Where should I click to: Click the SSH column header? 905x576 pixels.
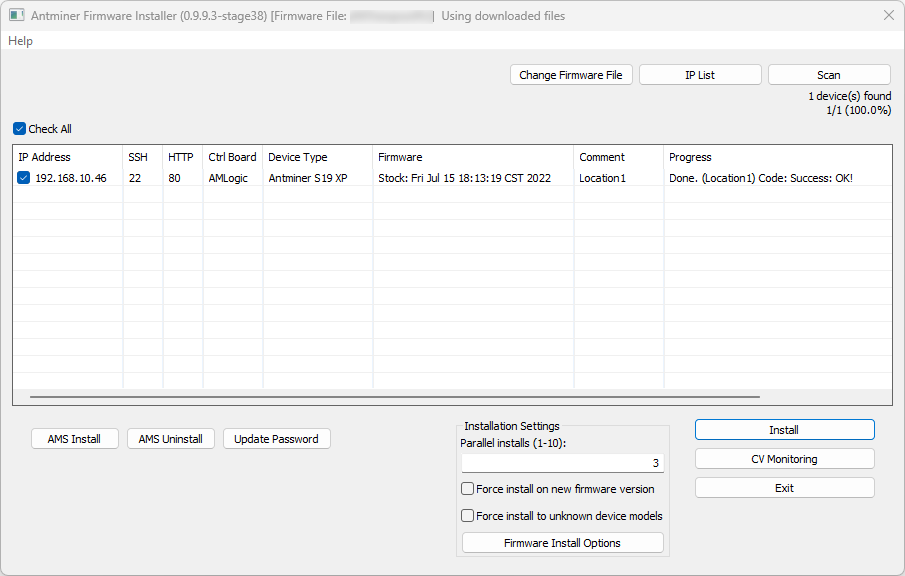click(x=143, y=157)
